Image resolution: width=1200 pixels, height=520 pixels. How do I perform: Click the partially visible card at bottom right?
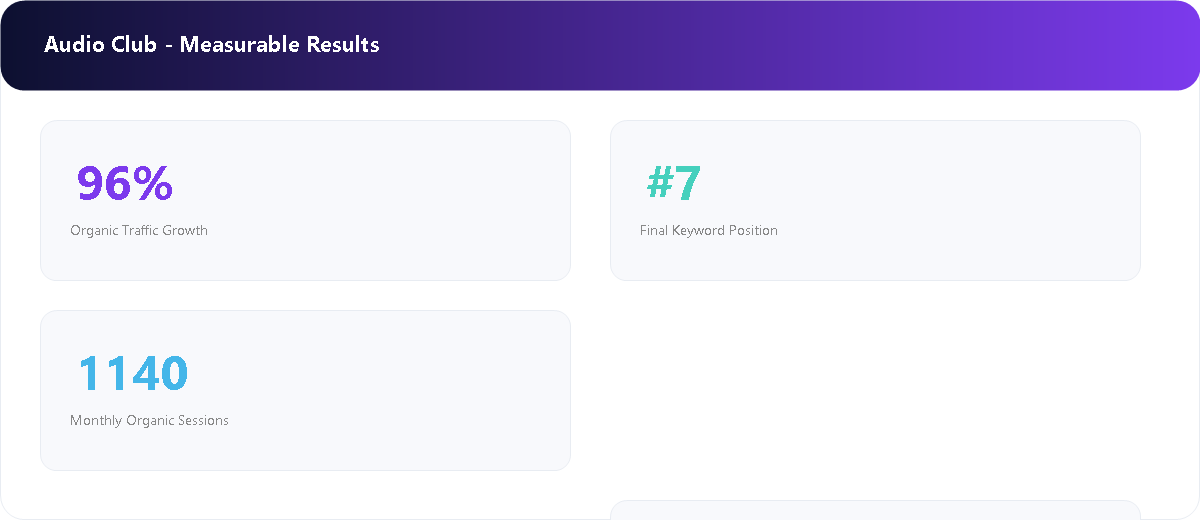[875, 510]
